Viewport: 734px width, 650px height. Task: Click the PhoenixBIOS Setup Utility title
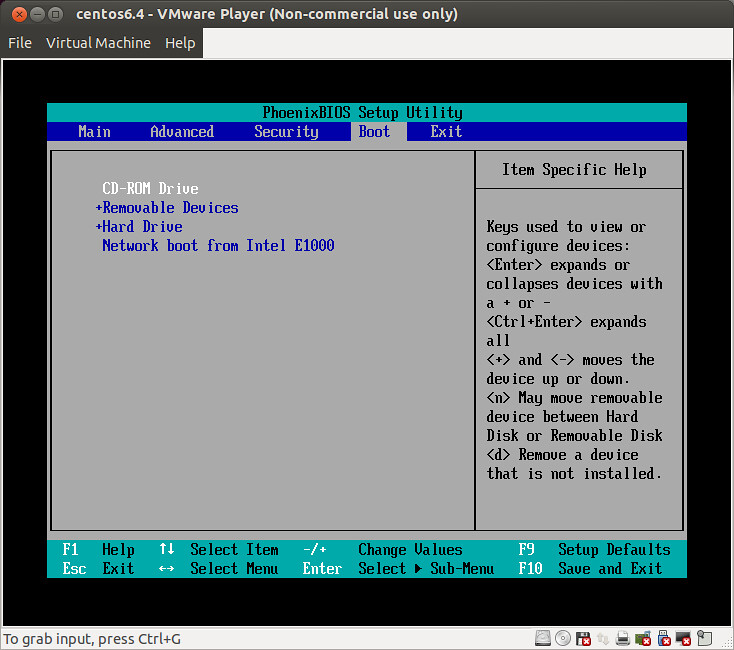pyautogui.click(x=362, y=112)
